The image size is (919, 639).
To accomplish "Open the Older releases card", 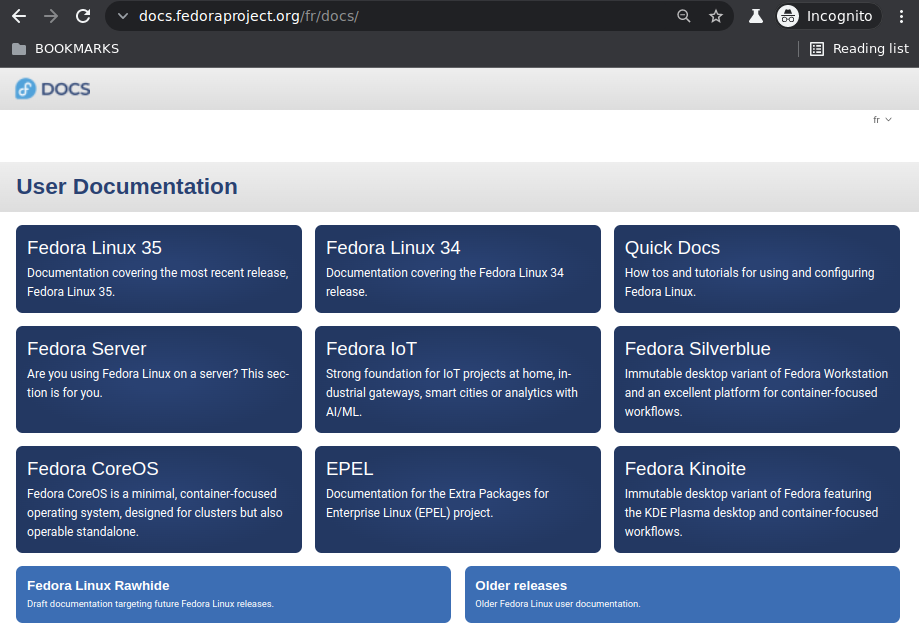I will (x=682, y=594).
